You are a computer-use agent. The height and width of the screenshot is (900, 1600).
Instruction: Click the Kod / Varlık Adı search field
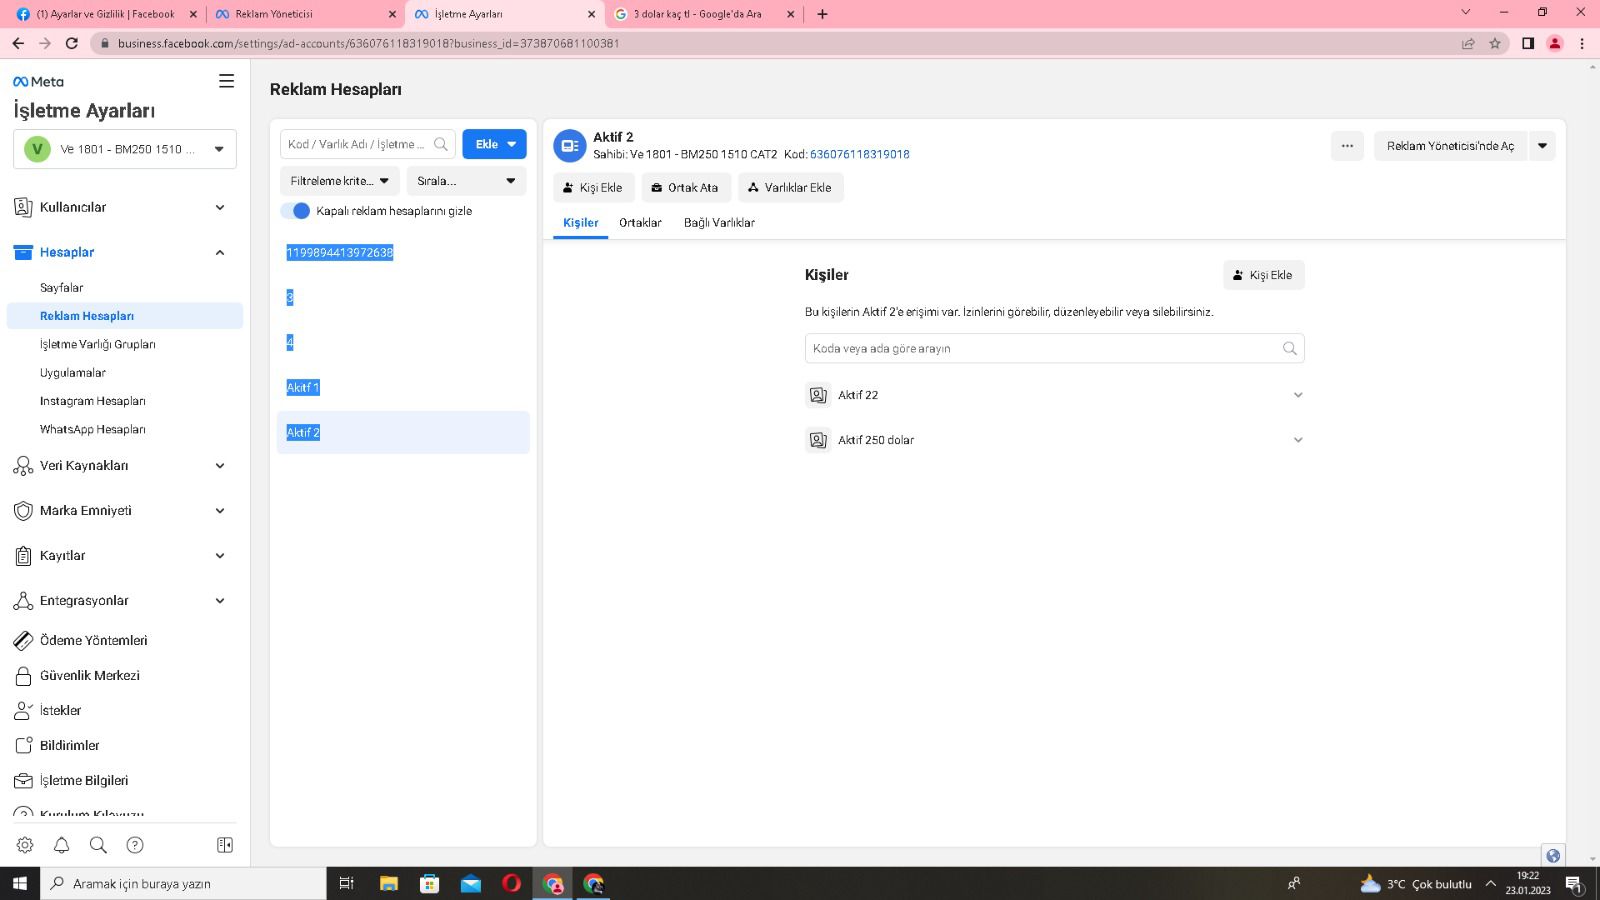coord(368,144)
